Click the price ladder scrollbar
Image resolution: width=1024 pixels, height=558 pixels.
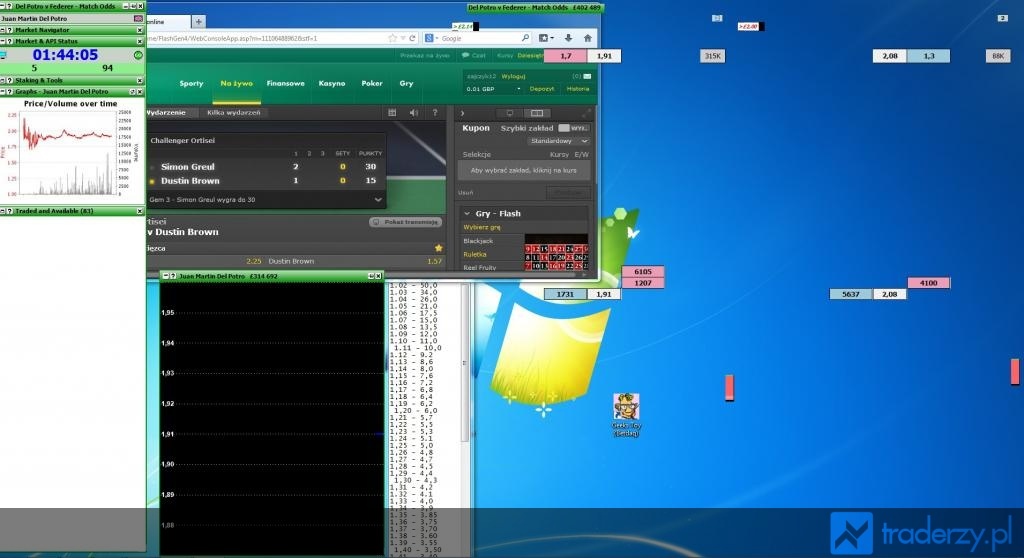point(465,363)
